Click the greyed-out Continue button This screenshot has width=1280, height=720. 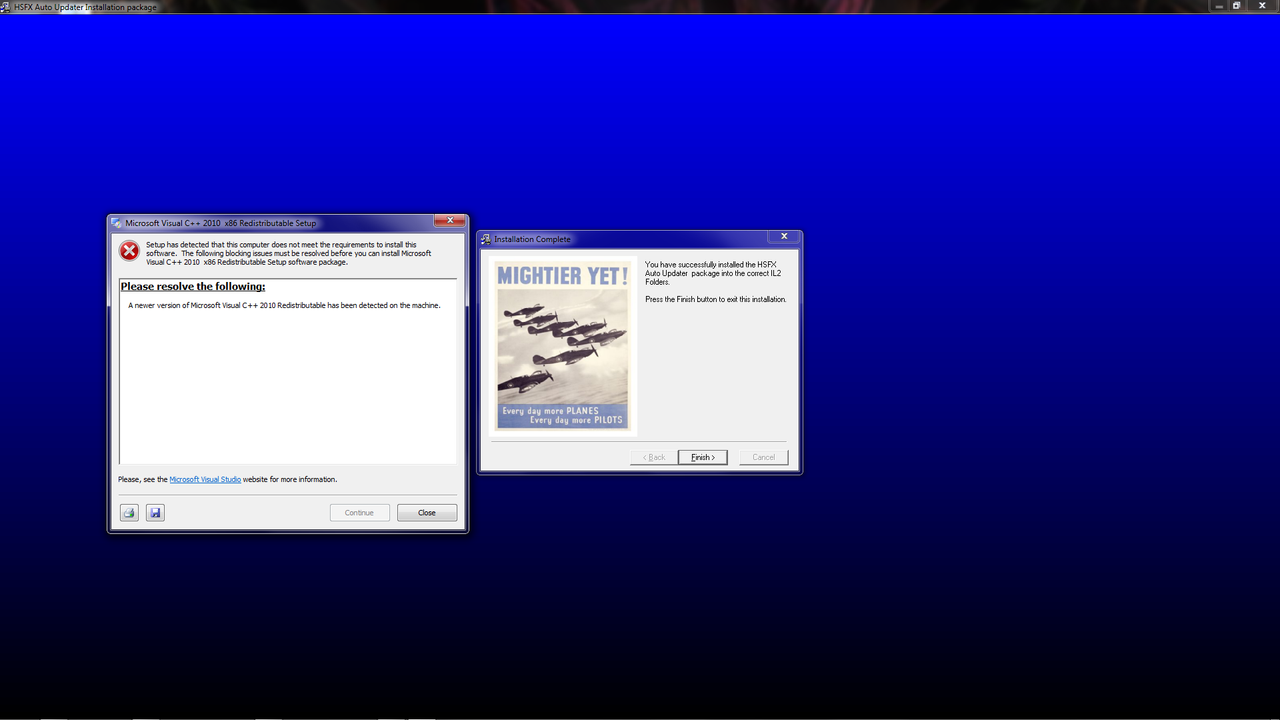[x=359, y=513]
